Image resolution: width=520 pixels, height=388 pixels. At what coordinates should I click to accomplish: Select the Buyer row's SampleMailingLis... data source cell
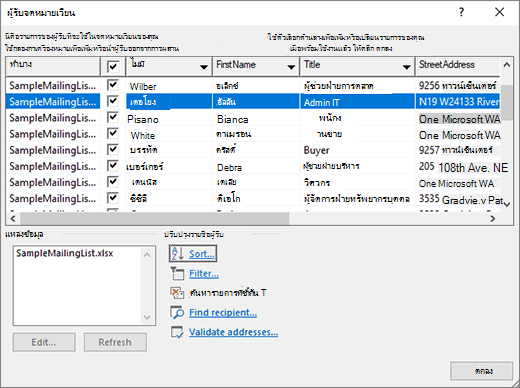53,150
